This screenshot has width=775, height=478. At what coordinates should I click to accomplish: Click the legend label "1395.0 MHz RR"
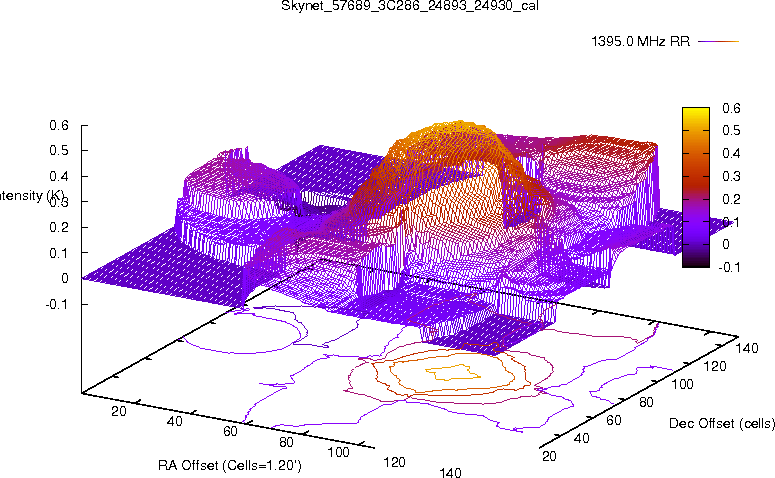641,42
